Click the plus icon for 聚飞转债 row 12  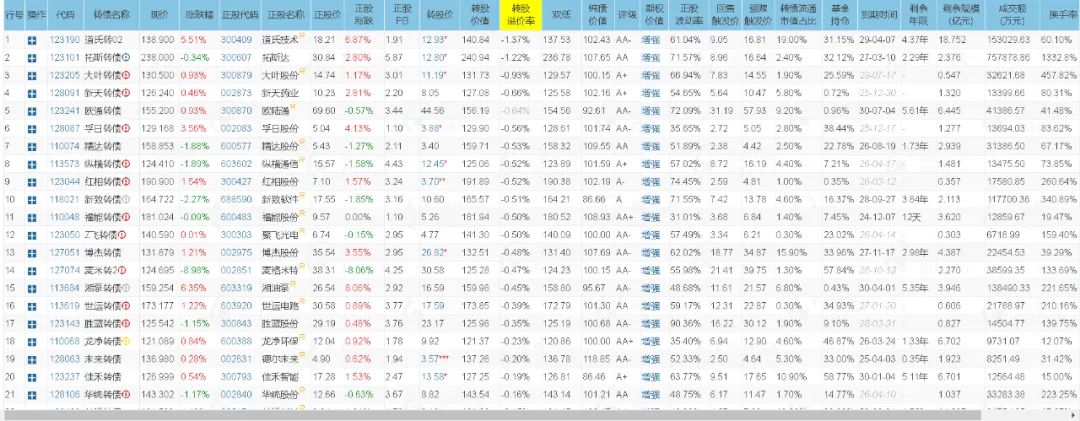click(x=32, y=234)
